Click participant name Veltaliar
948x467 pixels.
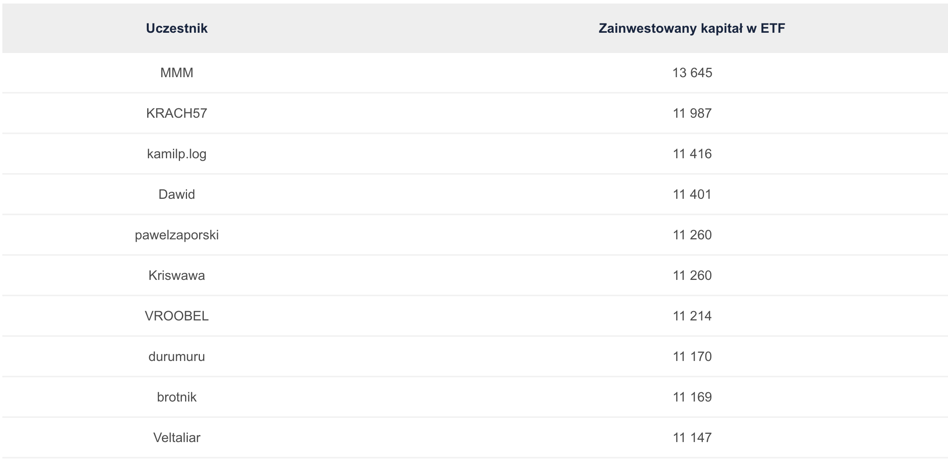tap(176, 437)
